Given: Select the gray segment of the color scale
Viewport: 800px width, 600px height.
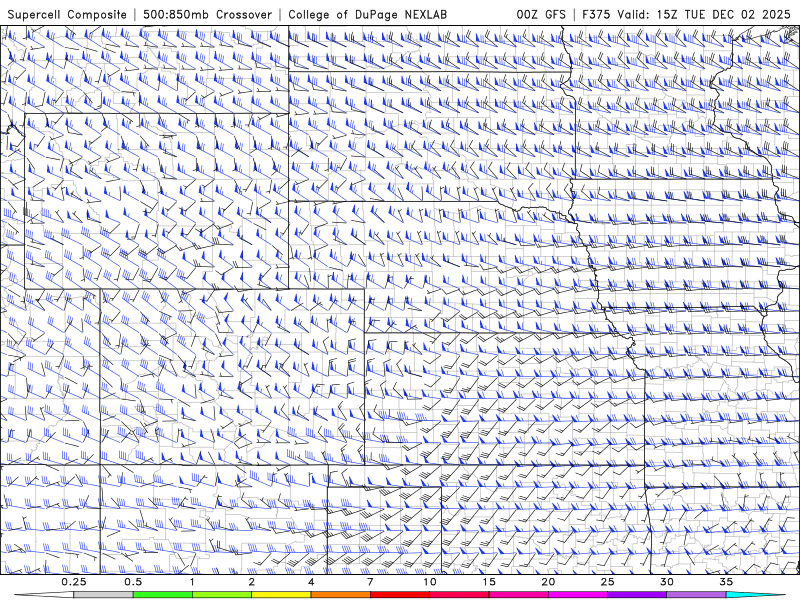Looking at the screenshot, I should click(x=103, y=595).
